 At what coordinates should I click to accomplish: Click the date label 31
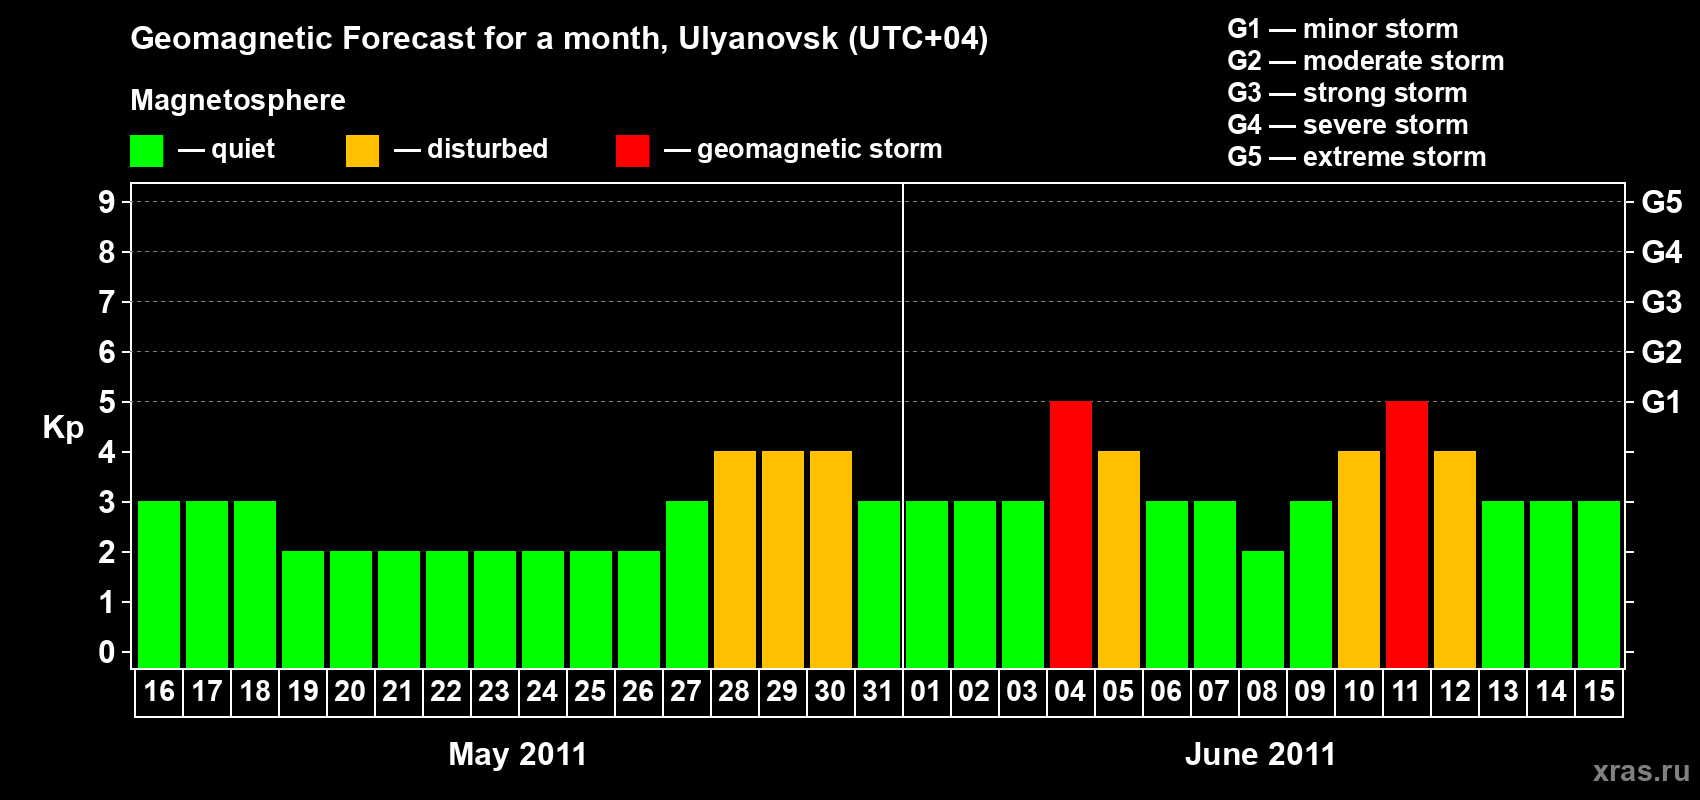tap(878, 691)
